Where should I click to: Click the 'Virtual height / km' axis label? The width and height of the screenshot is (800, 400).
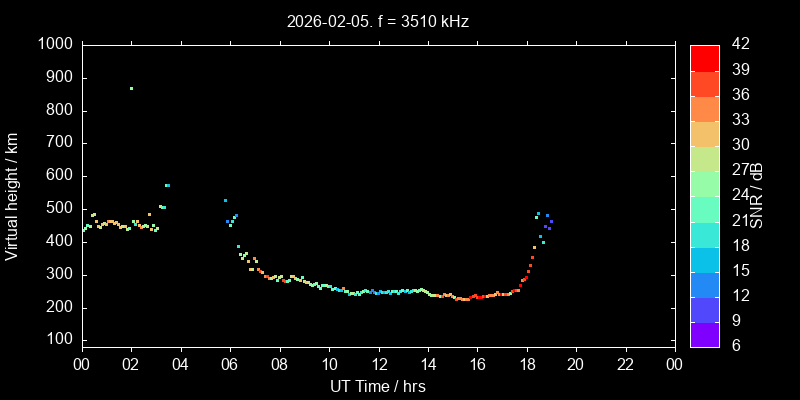click(12, 196)
